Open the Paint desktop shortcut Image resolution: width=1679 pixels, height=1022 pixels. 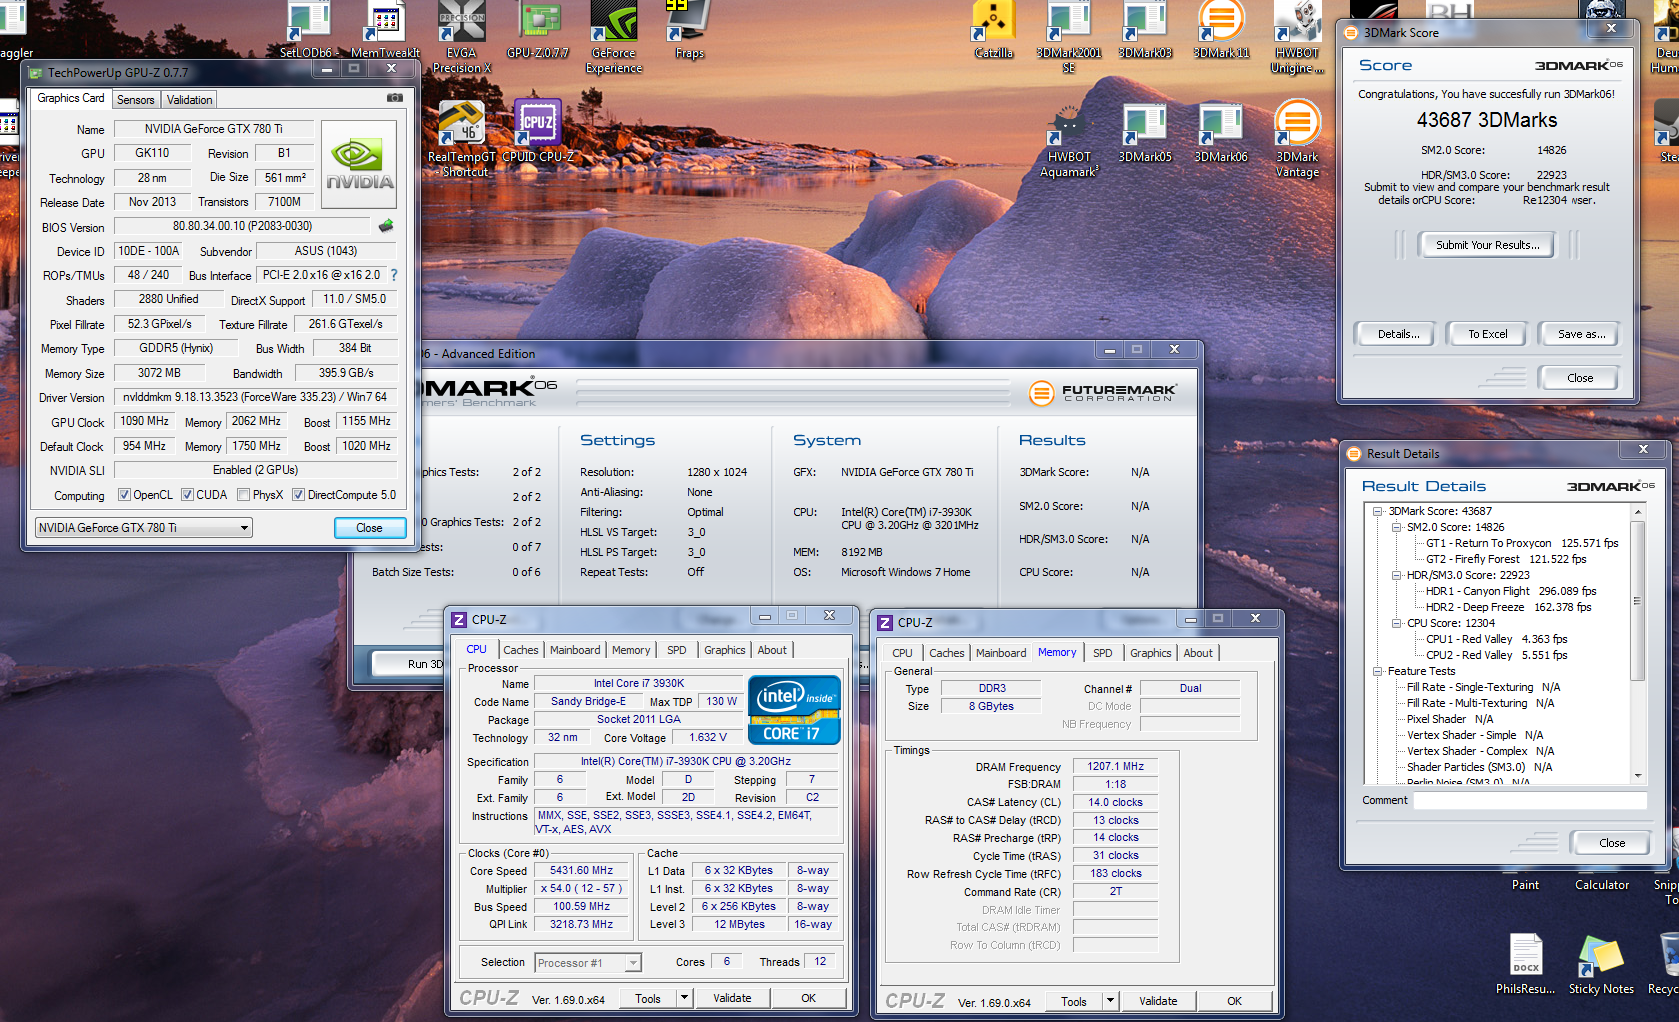1525,885
